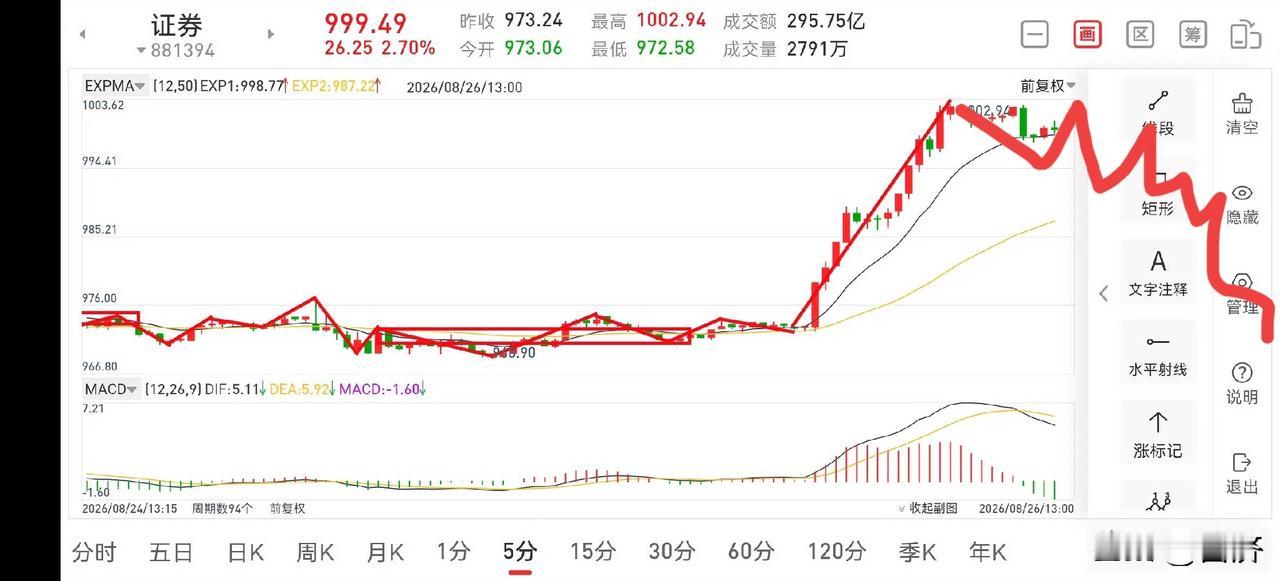The width and height of the screenshot is (1280, 581).
Task: Pick the 水平射线 horizontal ray tool
Action: 1158,355
